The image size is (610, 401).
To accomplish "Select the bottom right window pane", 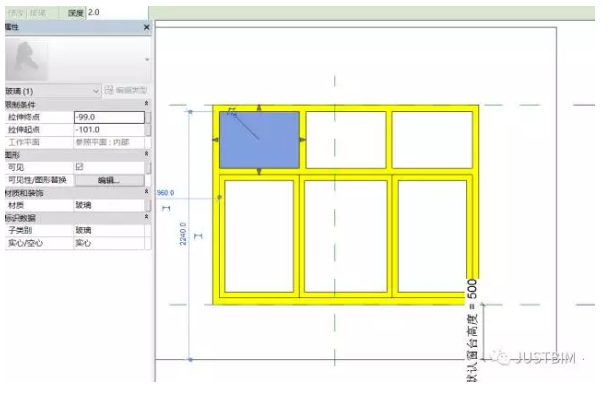I will (432, 236).
